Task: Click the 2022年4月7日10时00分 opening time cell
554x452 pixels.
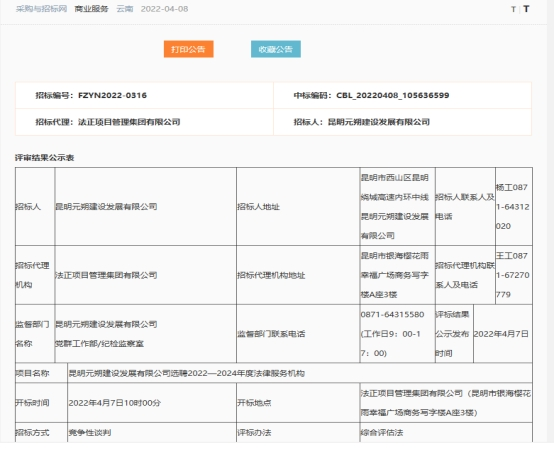Action: coord(152,403)
